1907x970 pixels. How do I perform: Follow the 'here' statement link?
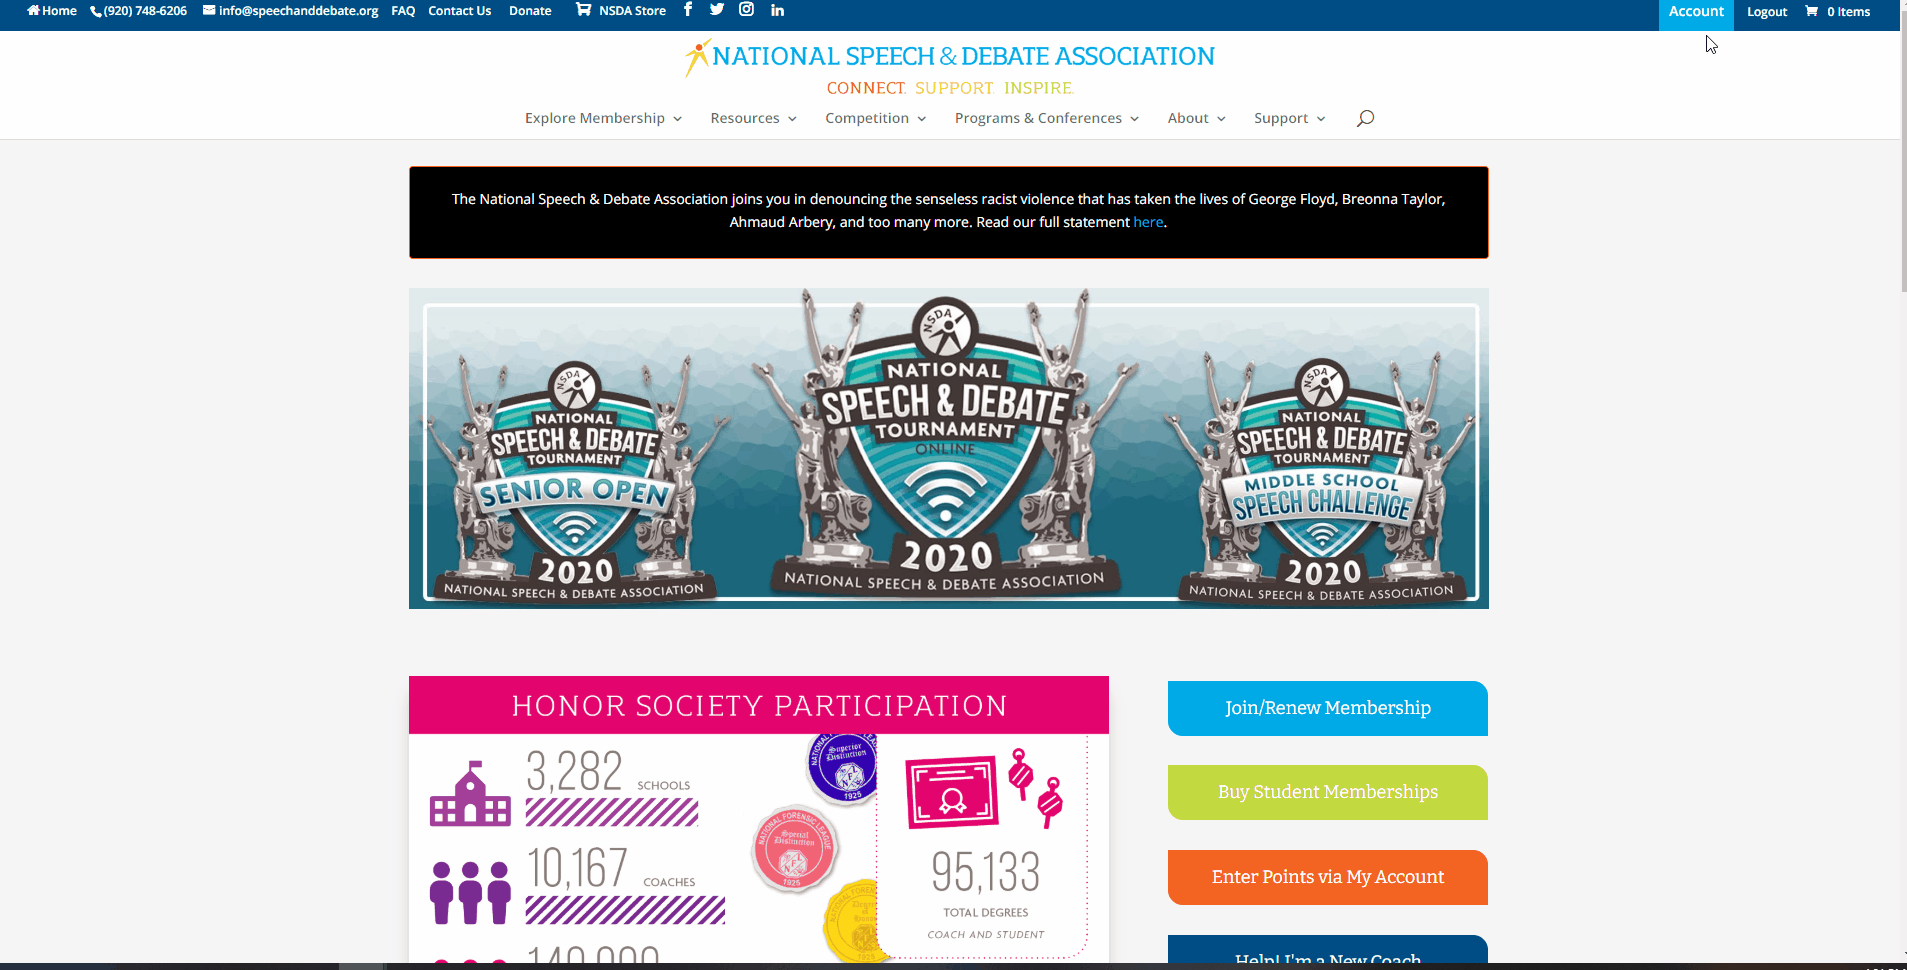[x=1148, y=222]
